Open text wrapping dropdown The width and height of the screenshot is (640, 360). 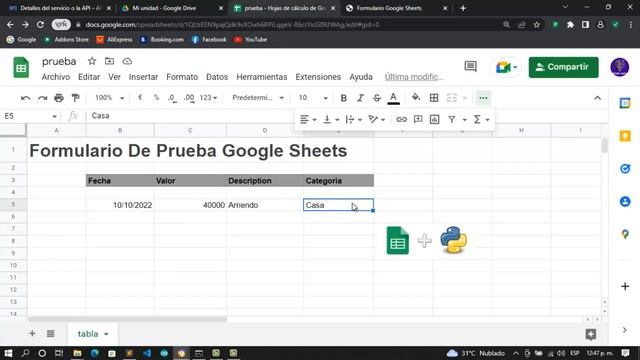353,119
